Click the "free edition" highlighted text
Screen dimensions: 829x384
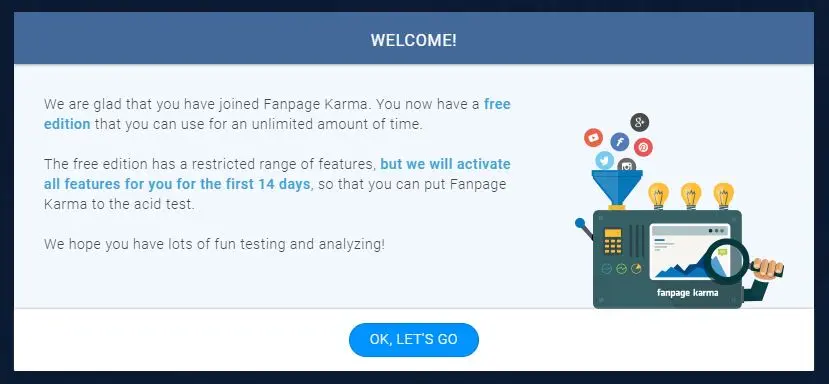(277, 114)
